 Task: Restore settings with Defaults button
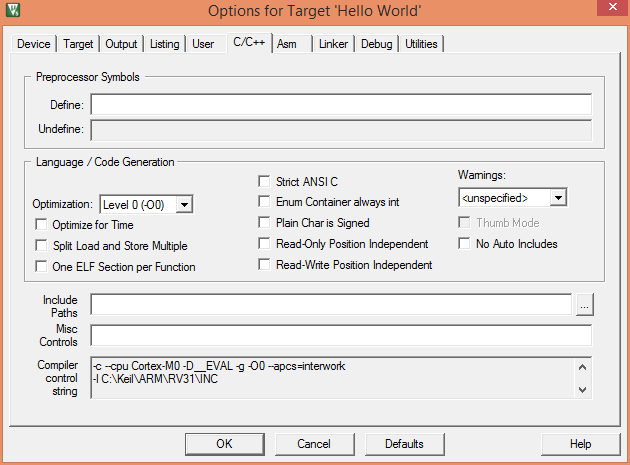[x=404, y=444]
